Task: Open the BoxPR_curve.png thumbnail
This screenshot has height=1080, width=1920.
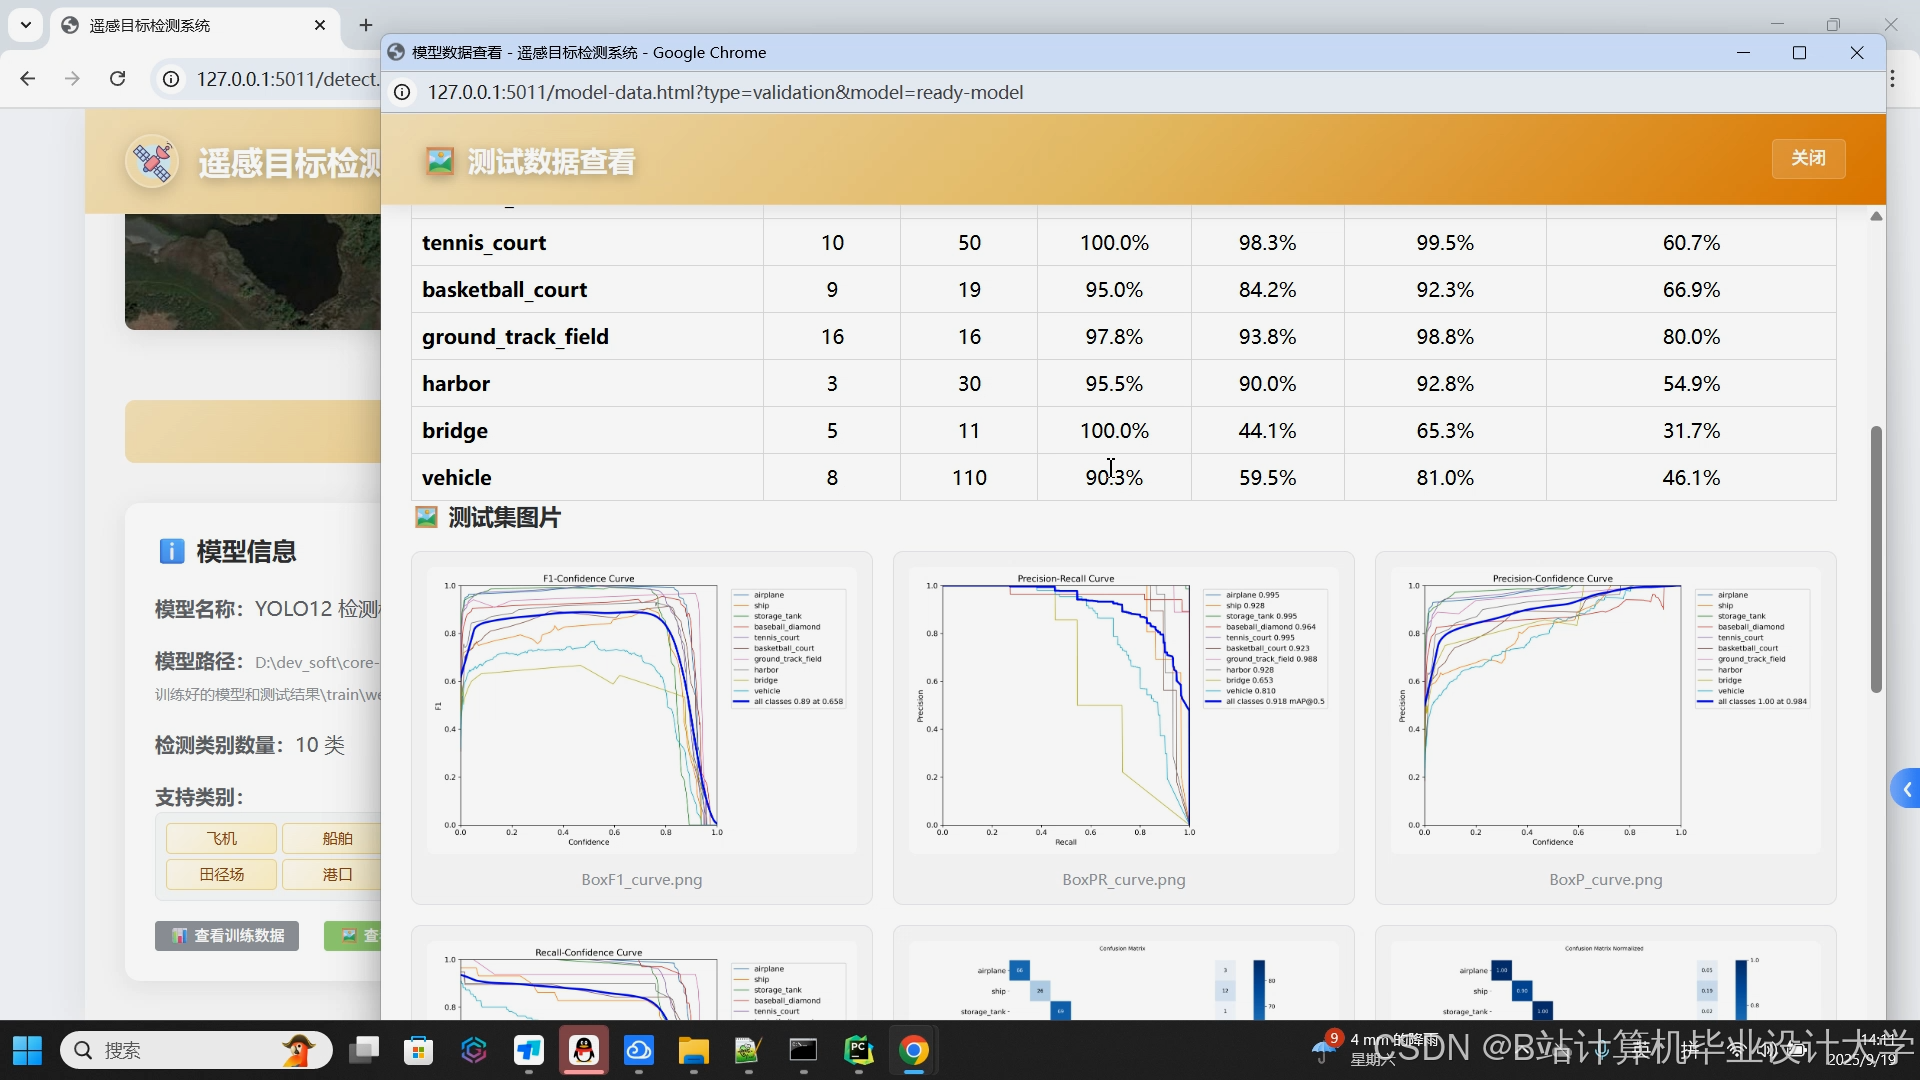Action: 1123,711
